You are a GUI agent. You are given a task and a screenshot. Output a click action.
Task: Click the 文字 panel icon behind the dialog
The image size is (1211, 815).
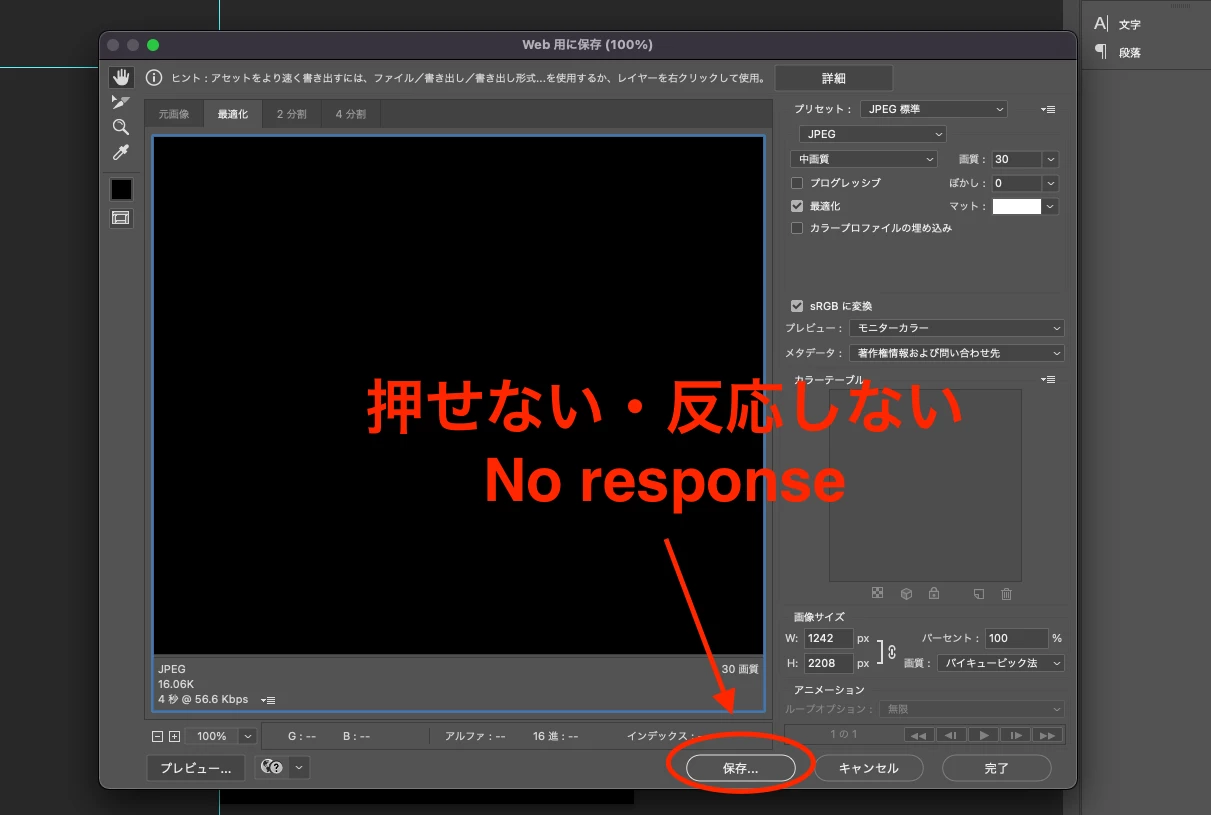pyautogui.click(x=1101, y=23)
